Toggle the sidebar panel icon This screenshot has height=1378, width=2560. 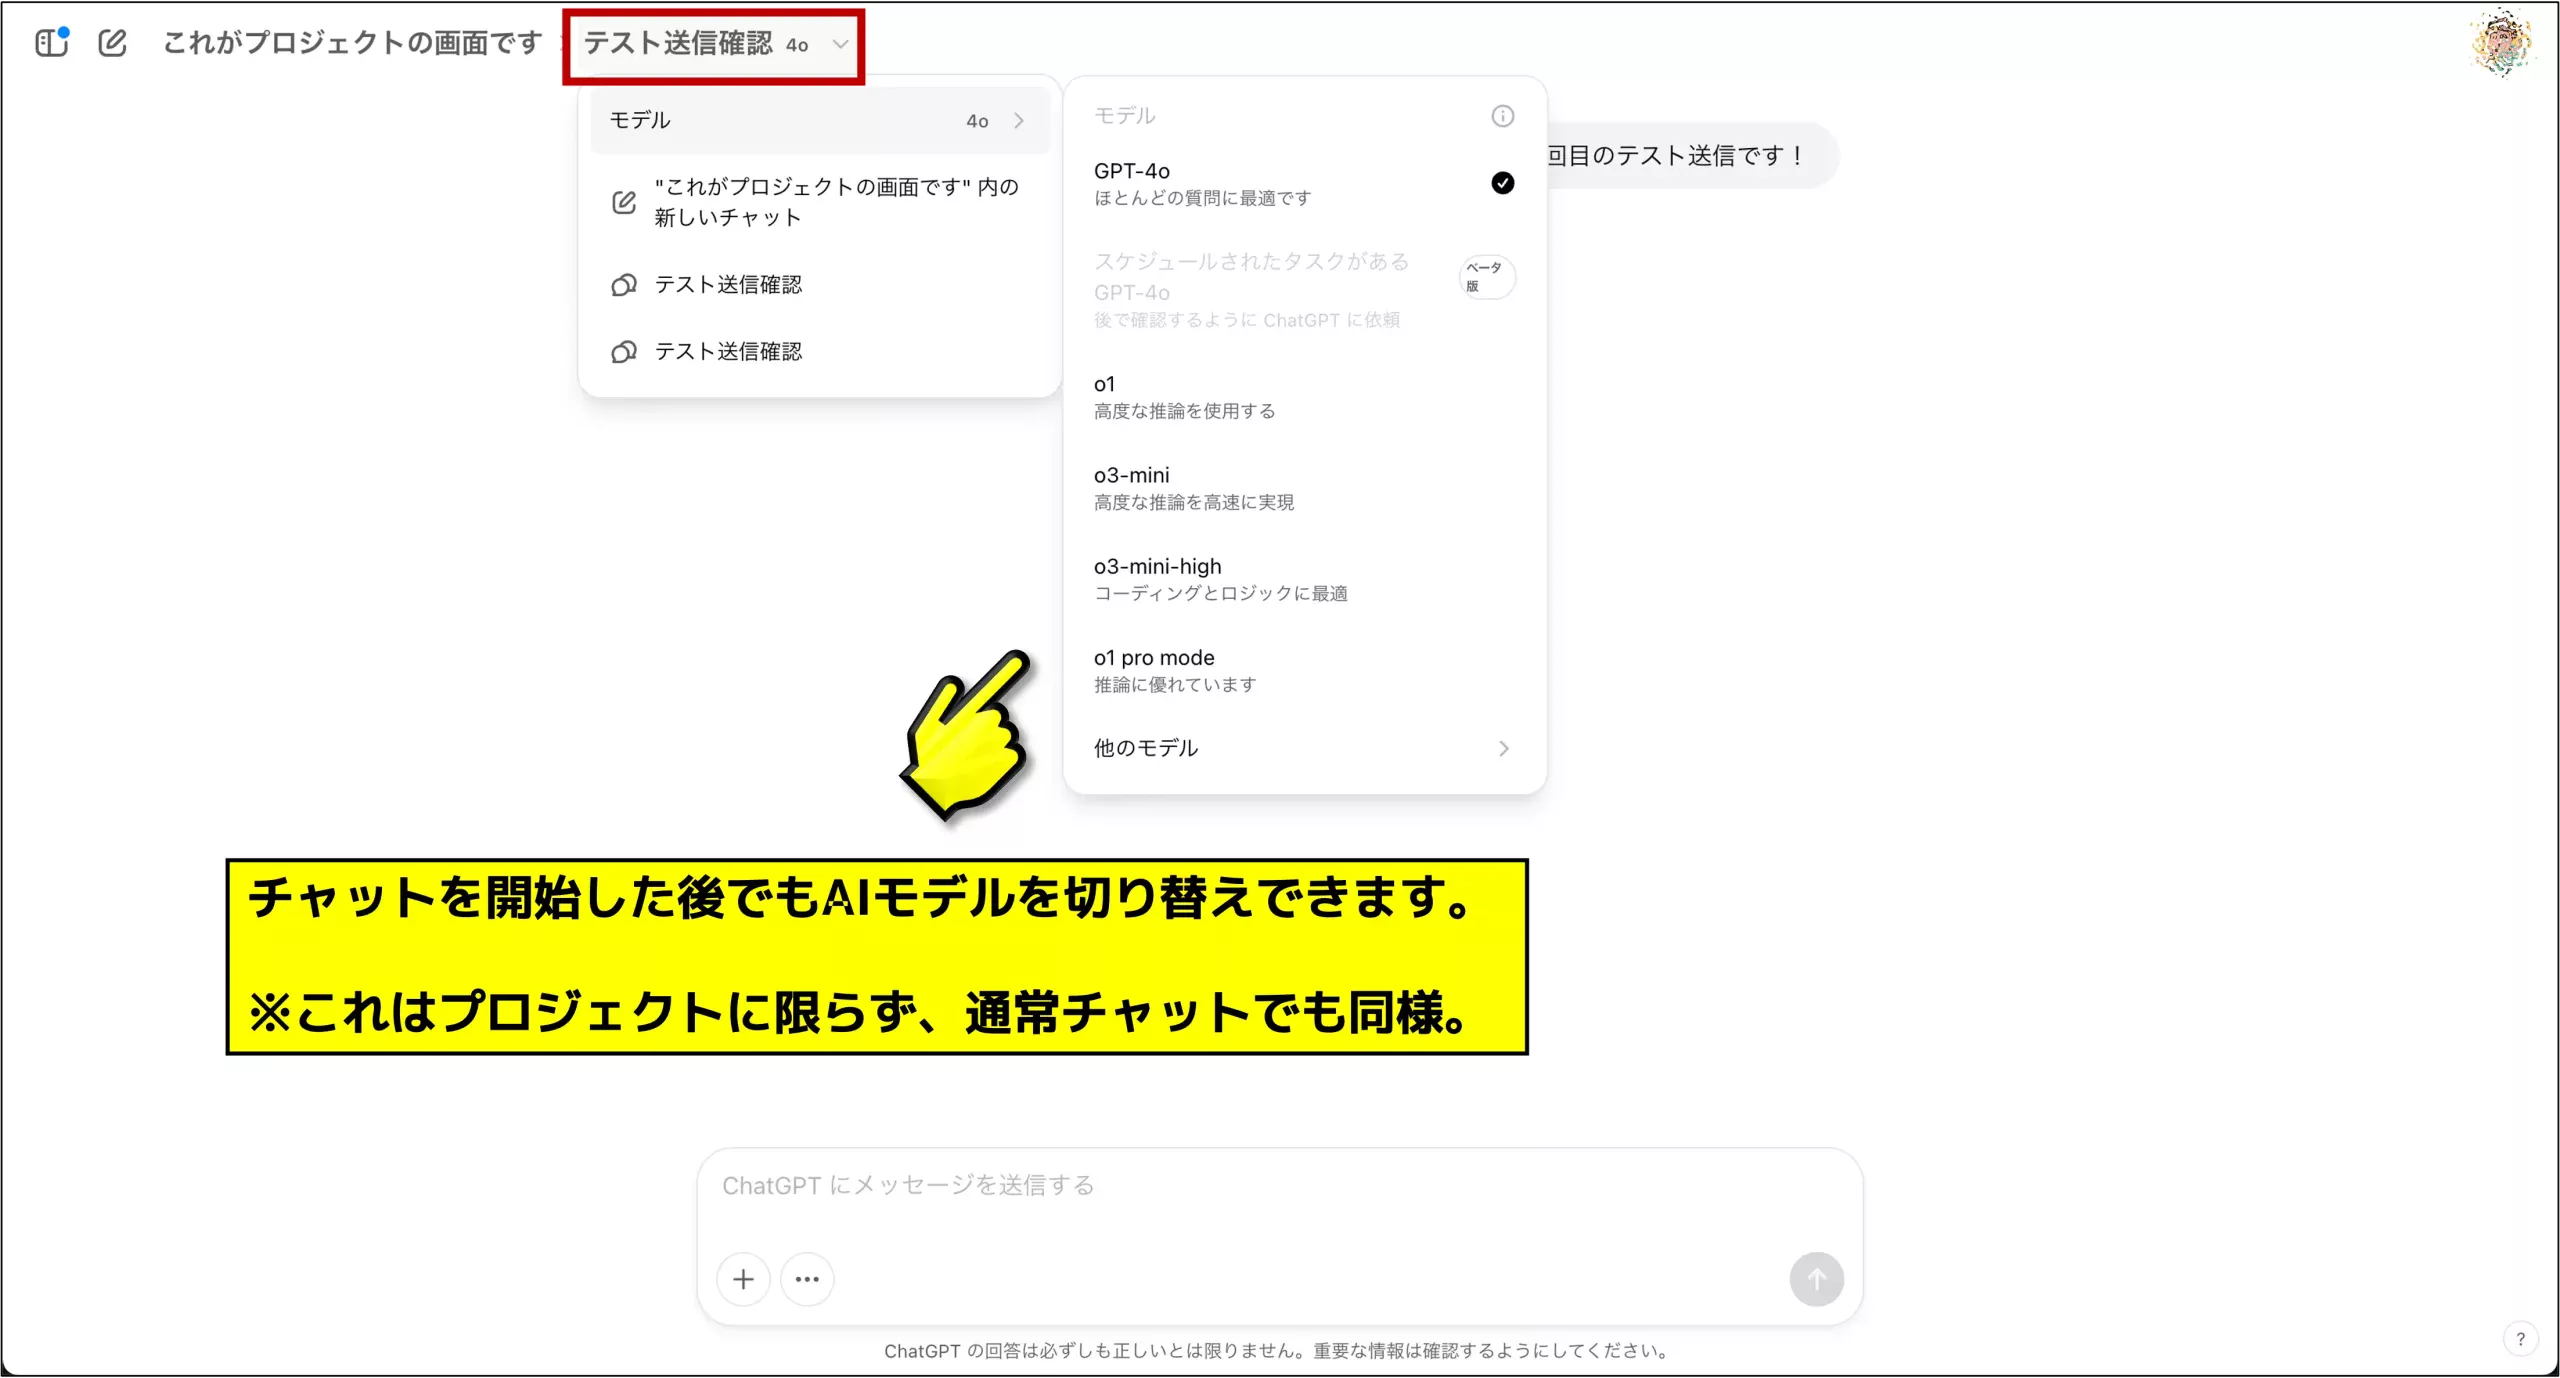click(x=51, y=42)
